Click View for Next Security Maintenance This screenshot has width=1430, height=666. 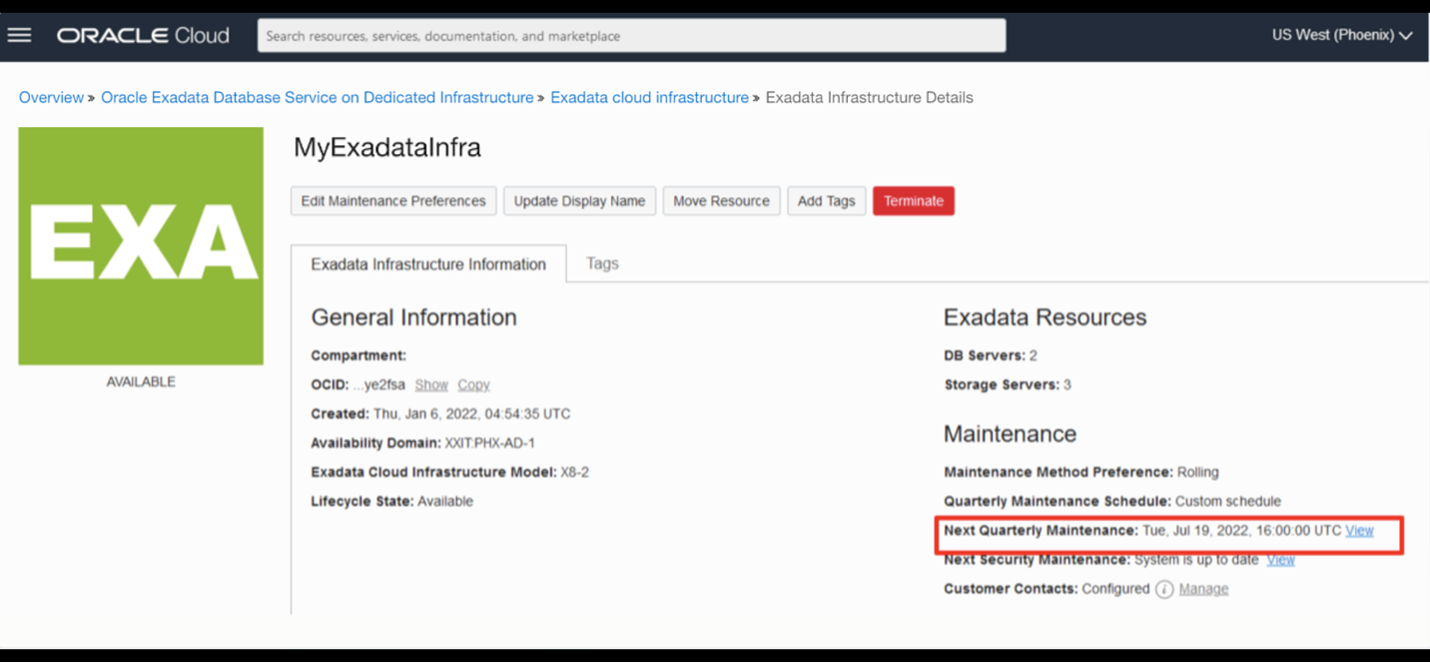pyautogui.click(x=1280, y=560)
